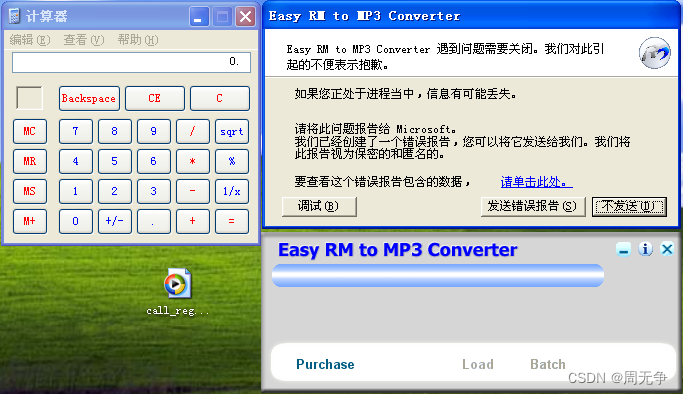The height and width of the screenshot is (394, 683).
Task: Click digit 2 on the calculator
Action: point(115,192)
